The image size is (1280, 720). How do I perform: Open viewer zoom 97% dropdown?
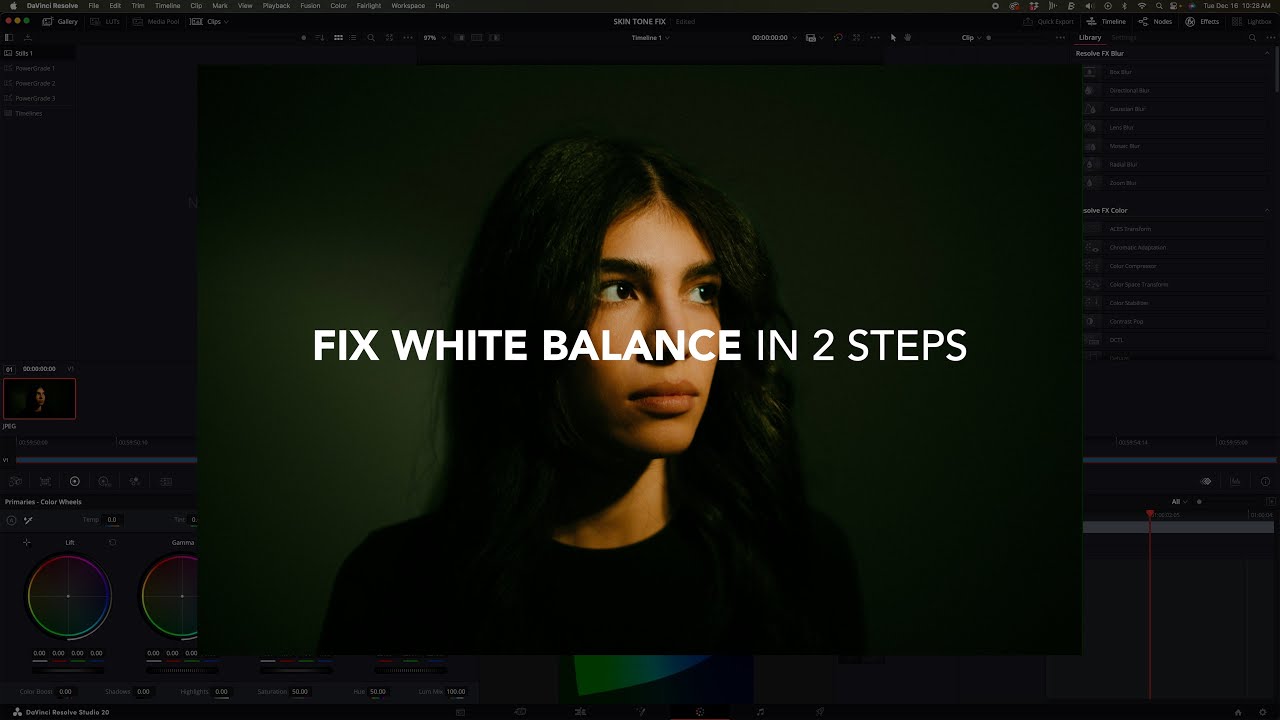[x=433, y=37]
